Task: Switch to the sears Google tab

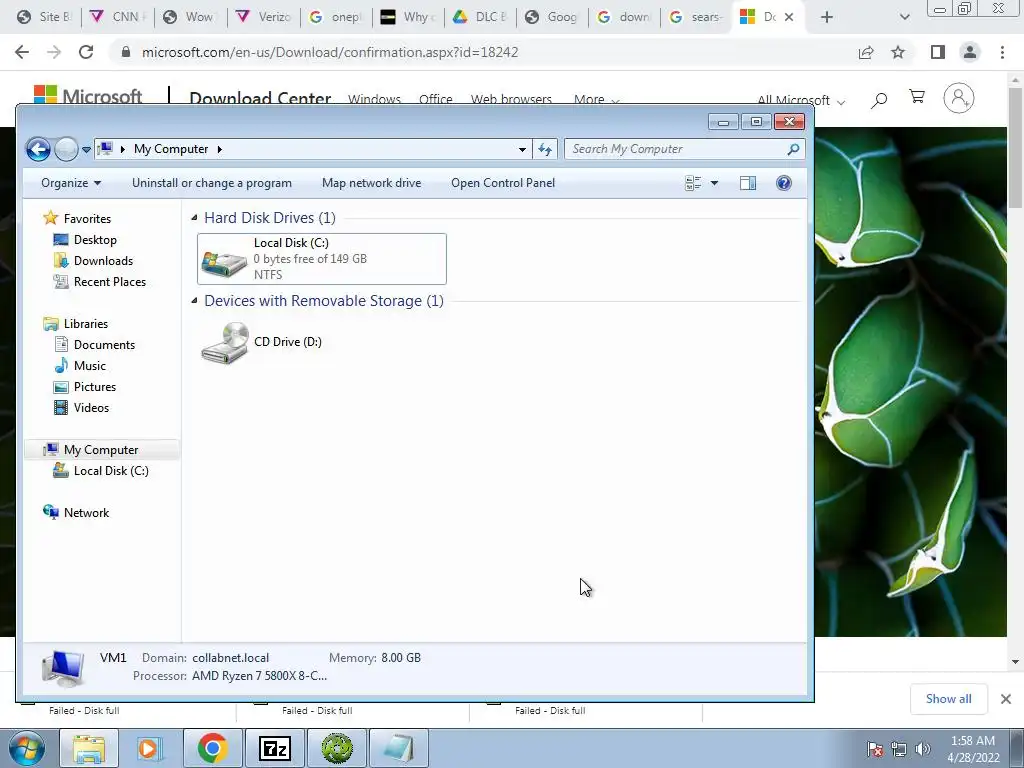Action: point(696,17)
